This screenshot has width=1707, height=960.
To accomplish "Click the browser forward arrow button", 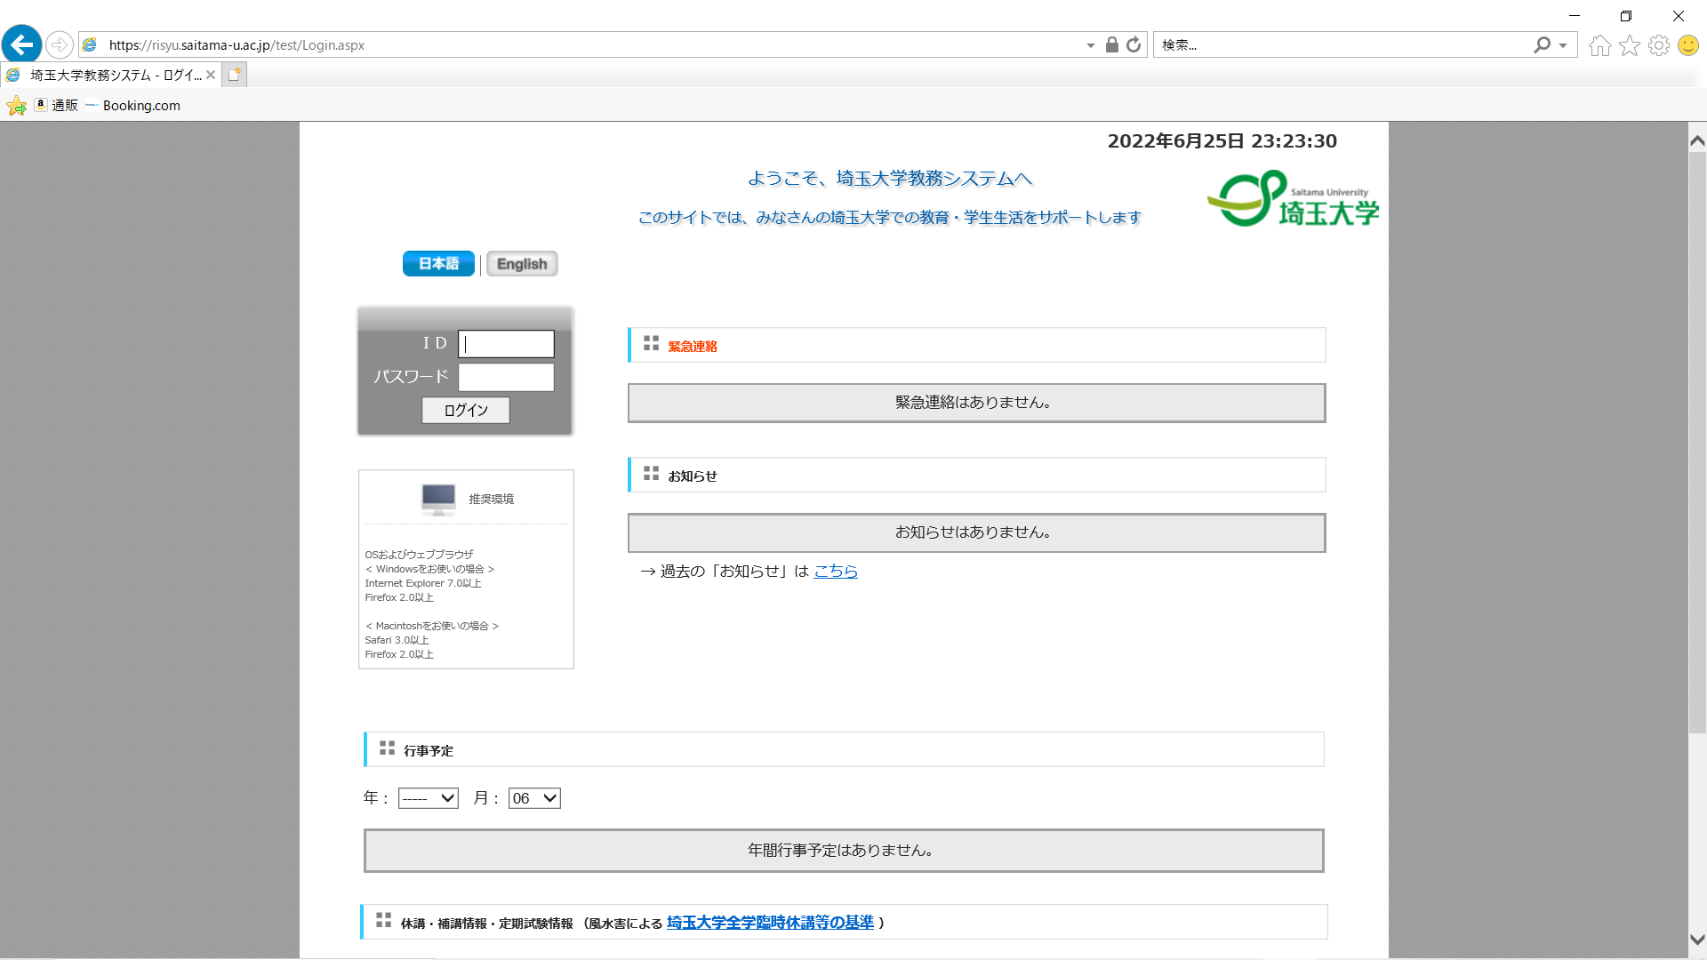I will point(59,45).
